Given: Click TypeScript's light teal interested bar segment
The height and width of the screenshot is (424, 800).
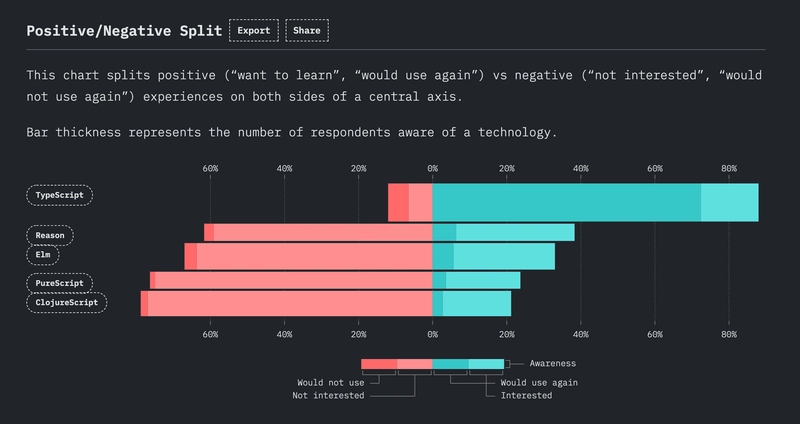Looking at the screenshot, I should point(730,203).
